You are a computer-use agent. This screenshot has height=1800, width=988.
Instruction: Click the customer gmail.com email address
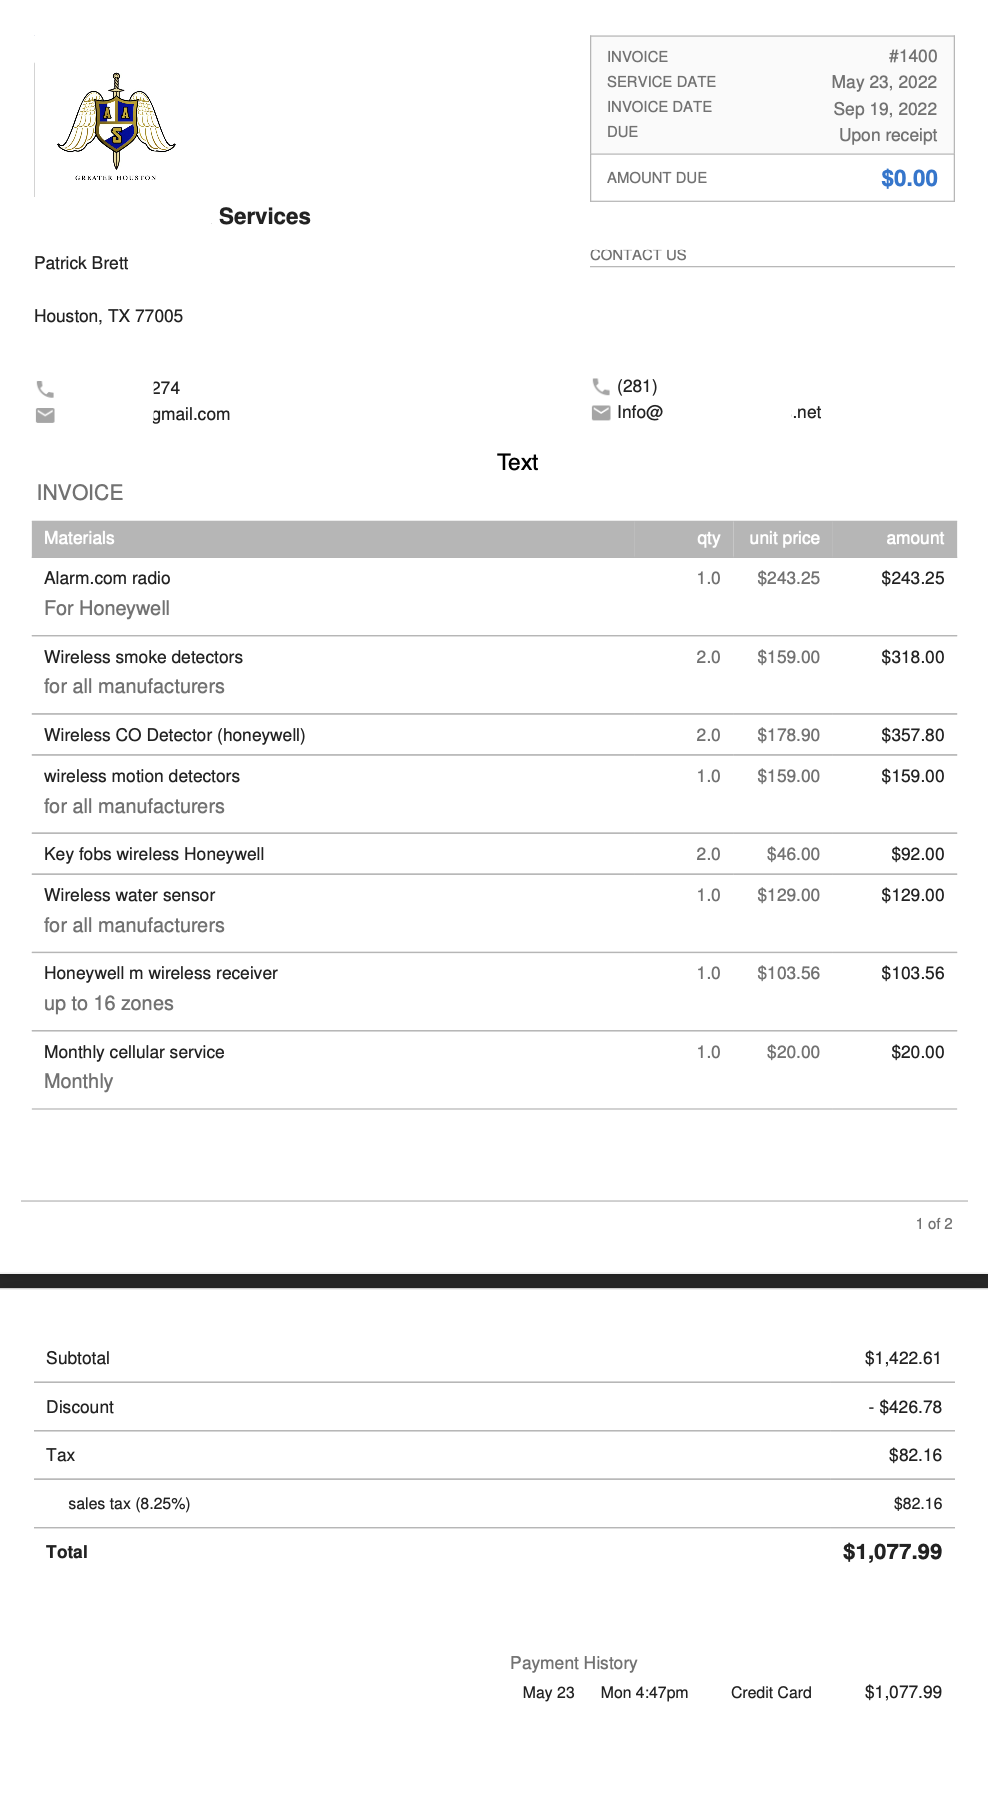tap(191, 414)
